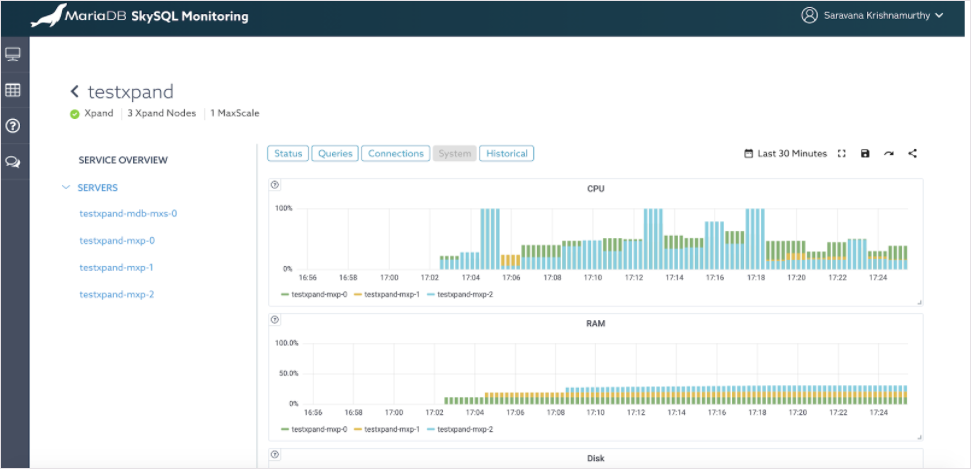Image resolution: width=971 pixels, height=469 pixels.
Task: Click the share icon in dashboard toolbar
Action: click(x=912, y=154)
